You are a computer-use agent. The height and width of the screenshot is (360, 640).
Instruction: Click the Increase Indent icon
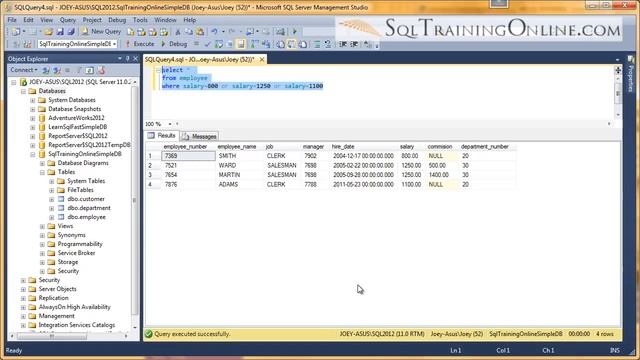(x=354, y=44)
